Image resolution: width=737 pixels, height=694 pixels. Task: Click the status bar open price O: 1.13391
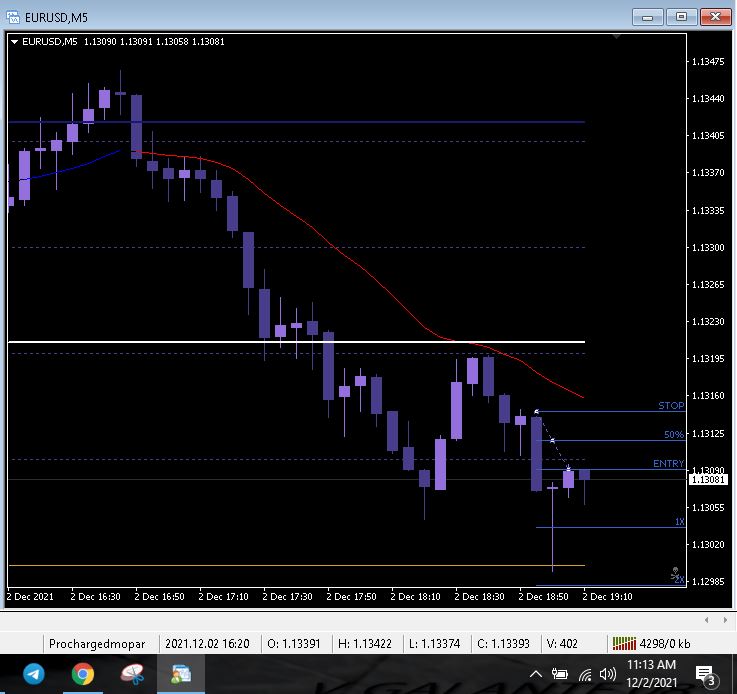(294, 644)
